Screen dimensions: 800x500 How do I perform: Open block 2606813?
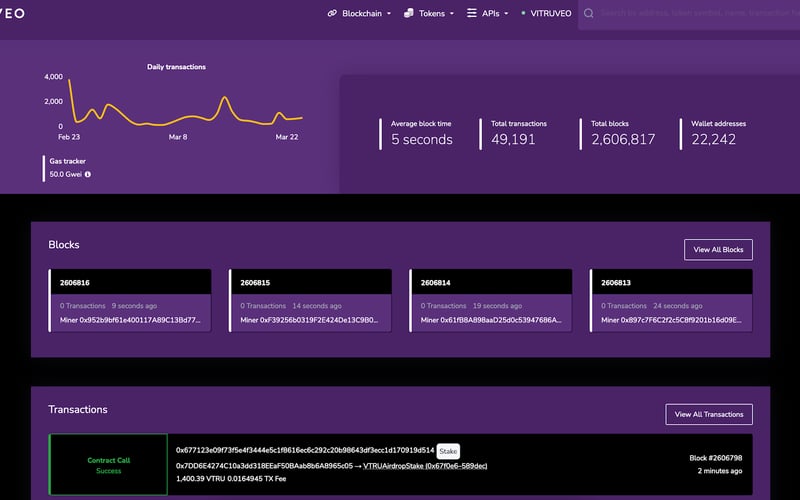pyautogui.click(x=616, y=283)
